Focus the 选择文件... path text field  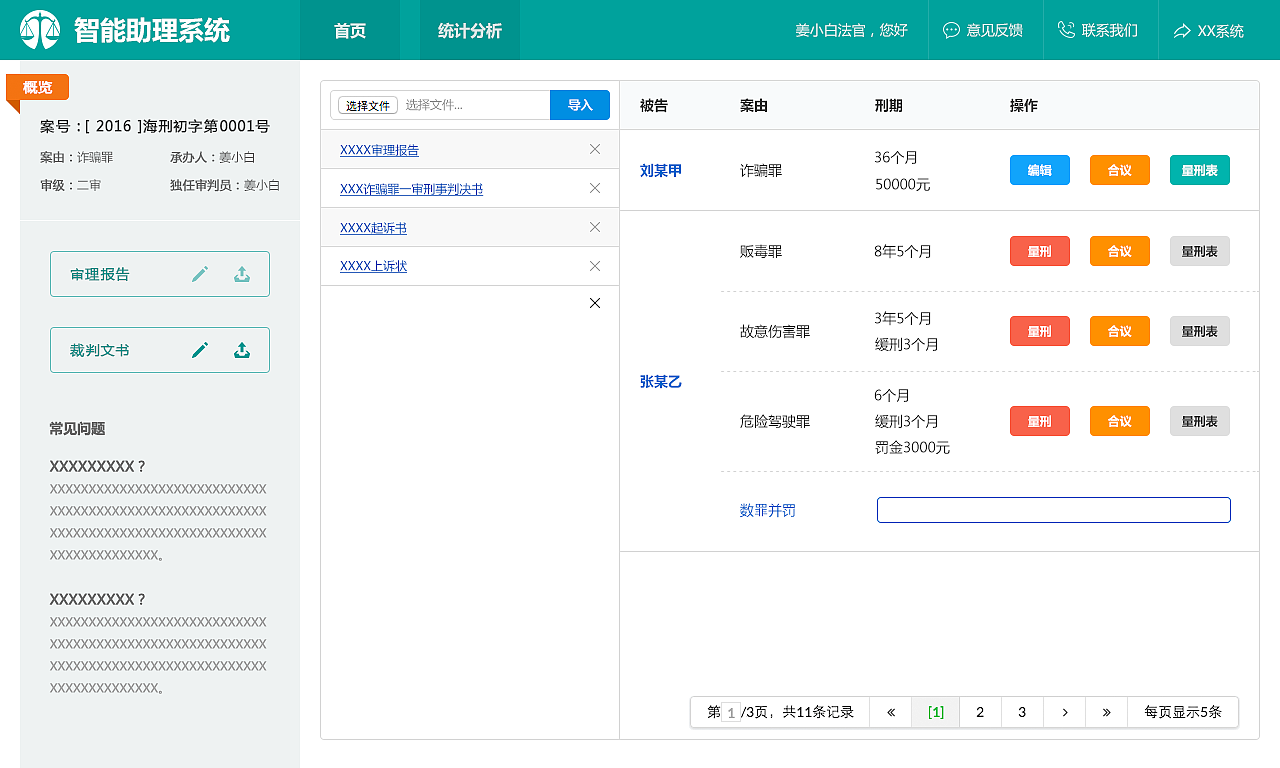(x=475, y=105)
